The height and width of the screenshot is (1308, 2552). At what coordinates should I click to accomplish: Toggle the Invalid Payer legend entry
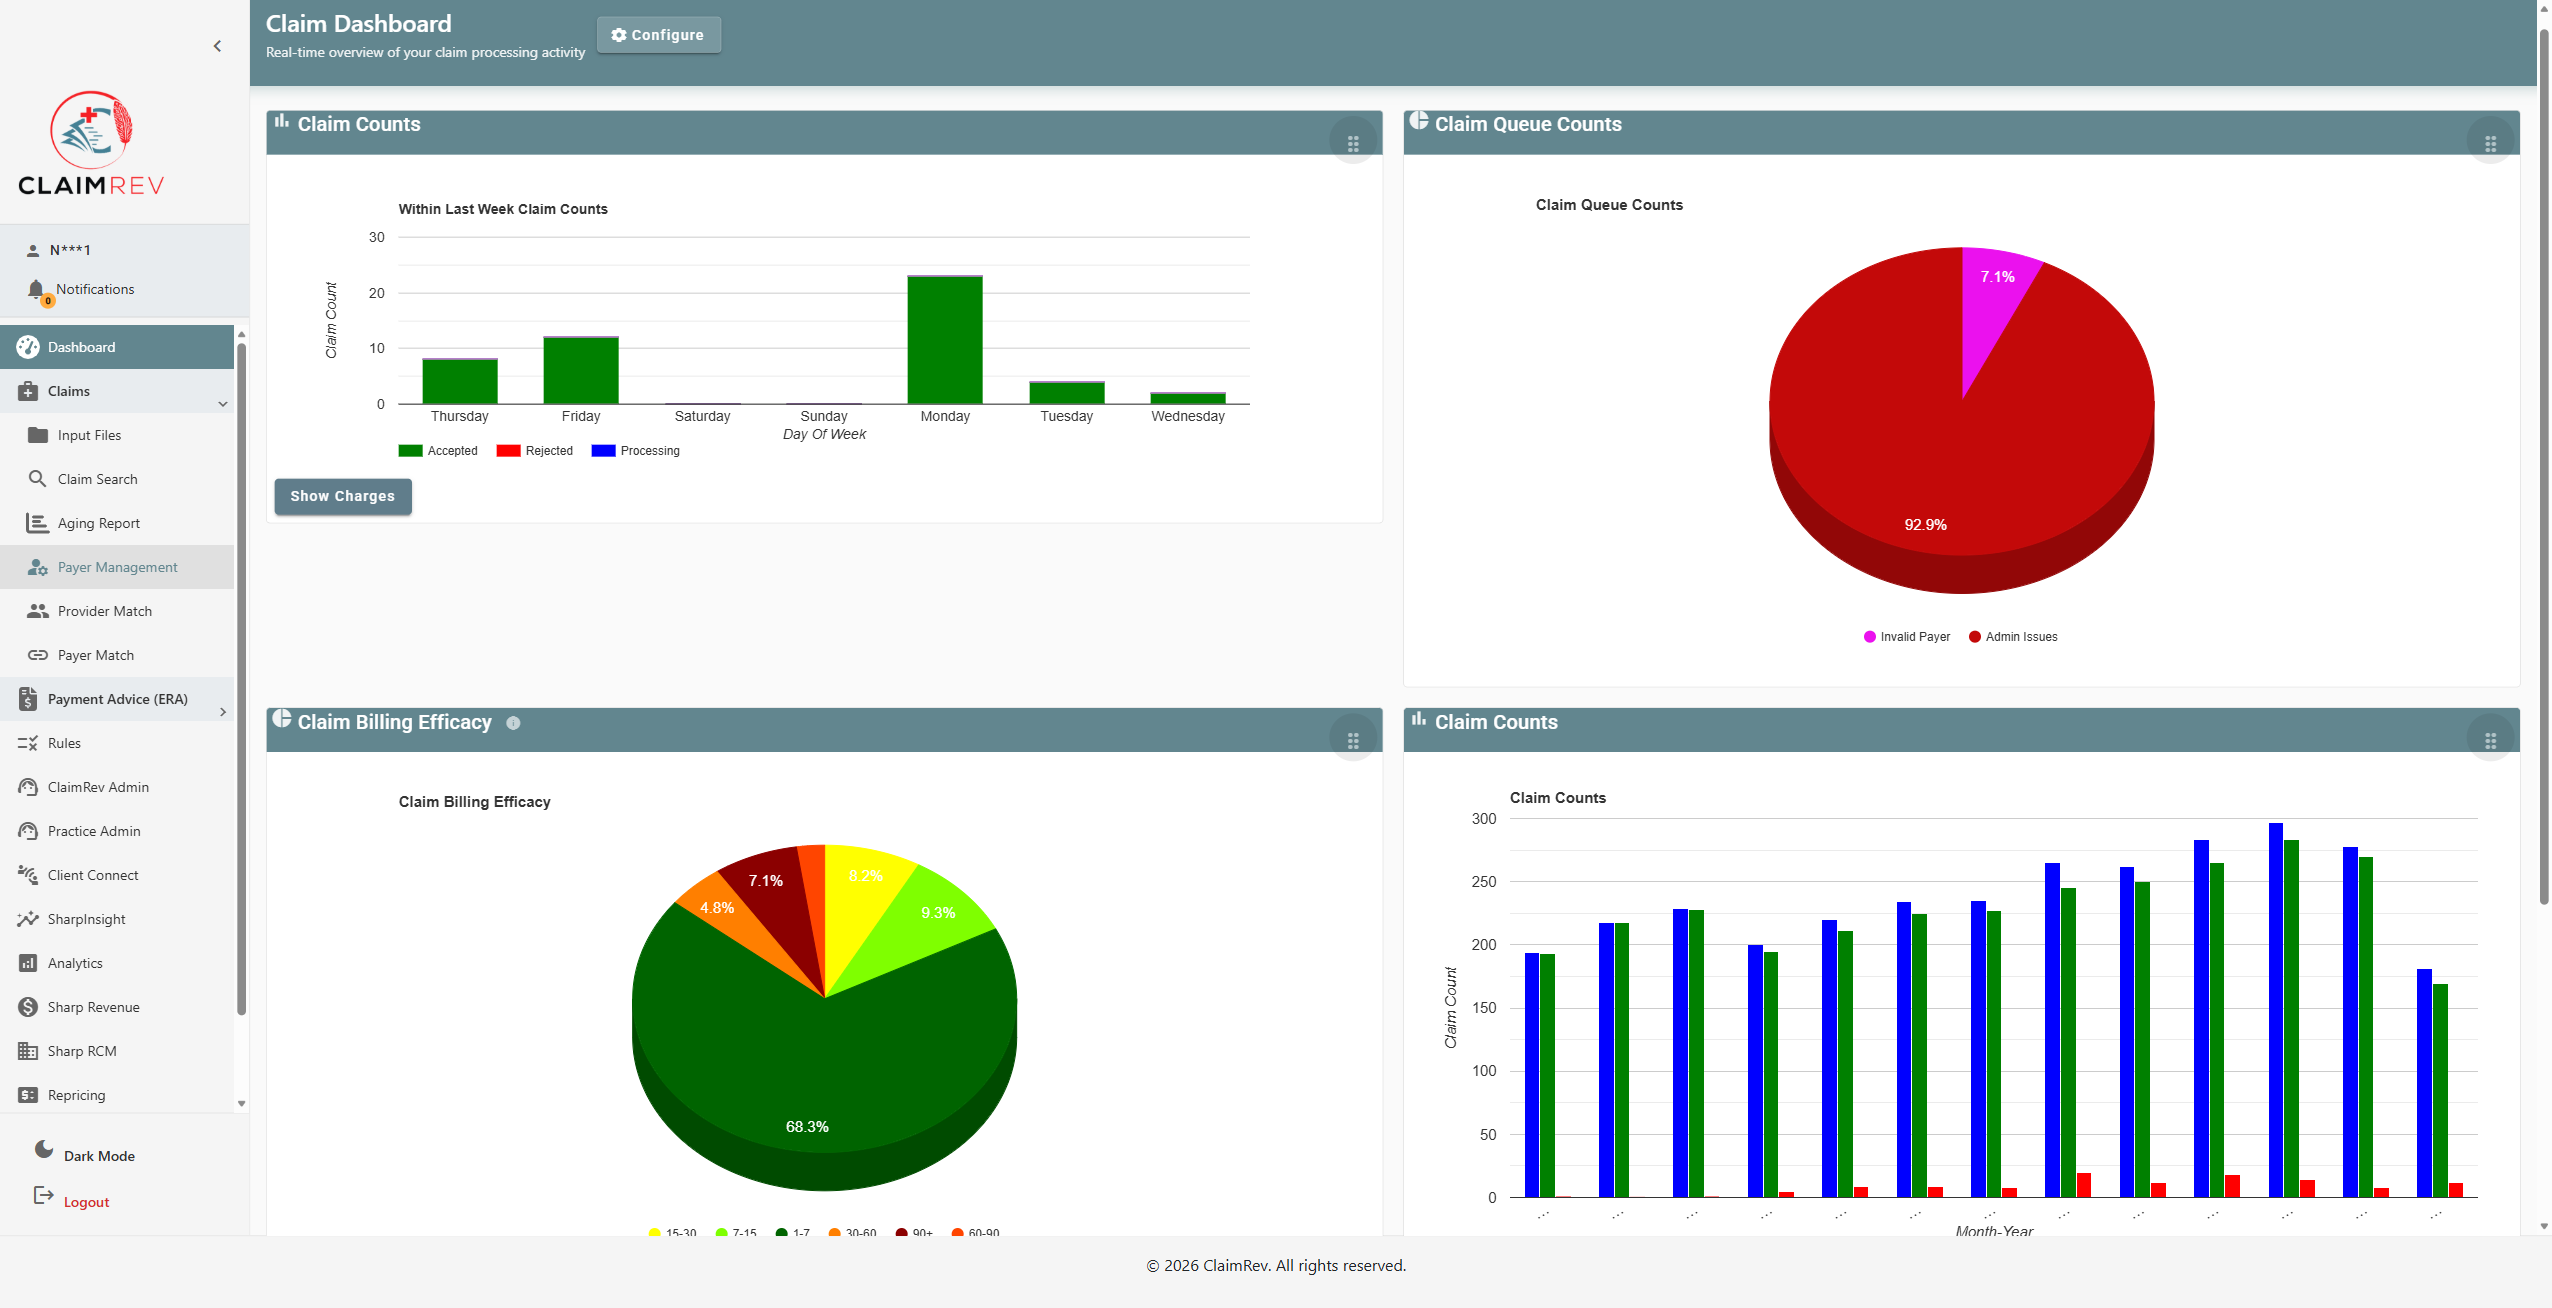pyautogui.click(x=1907, y=637)
